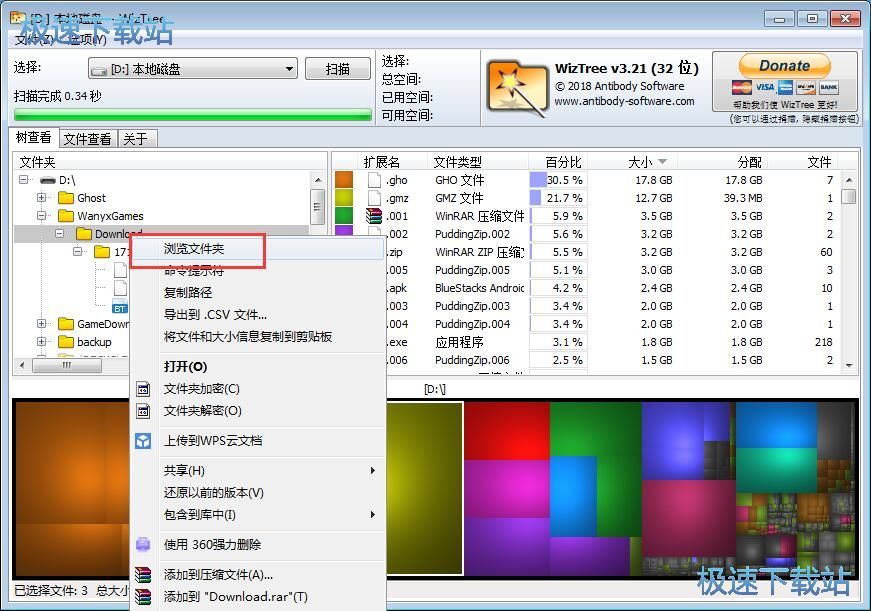Click the WinRAR icon beside 添加到压缩文件

pyautogui.click(x=143, y=575)
